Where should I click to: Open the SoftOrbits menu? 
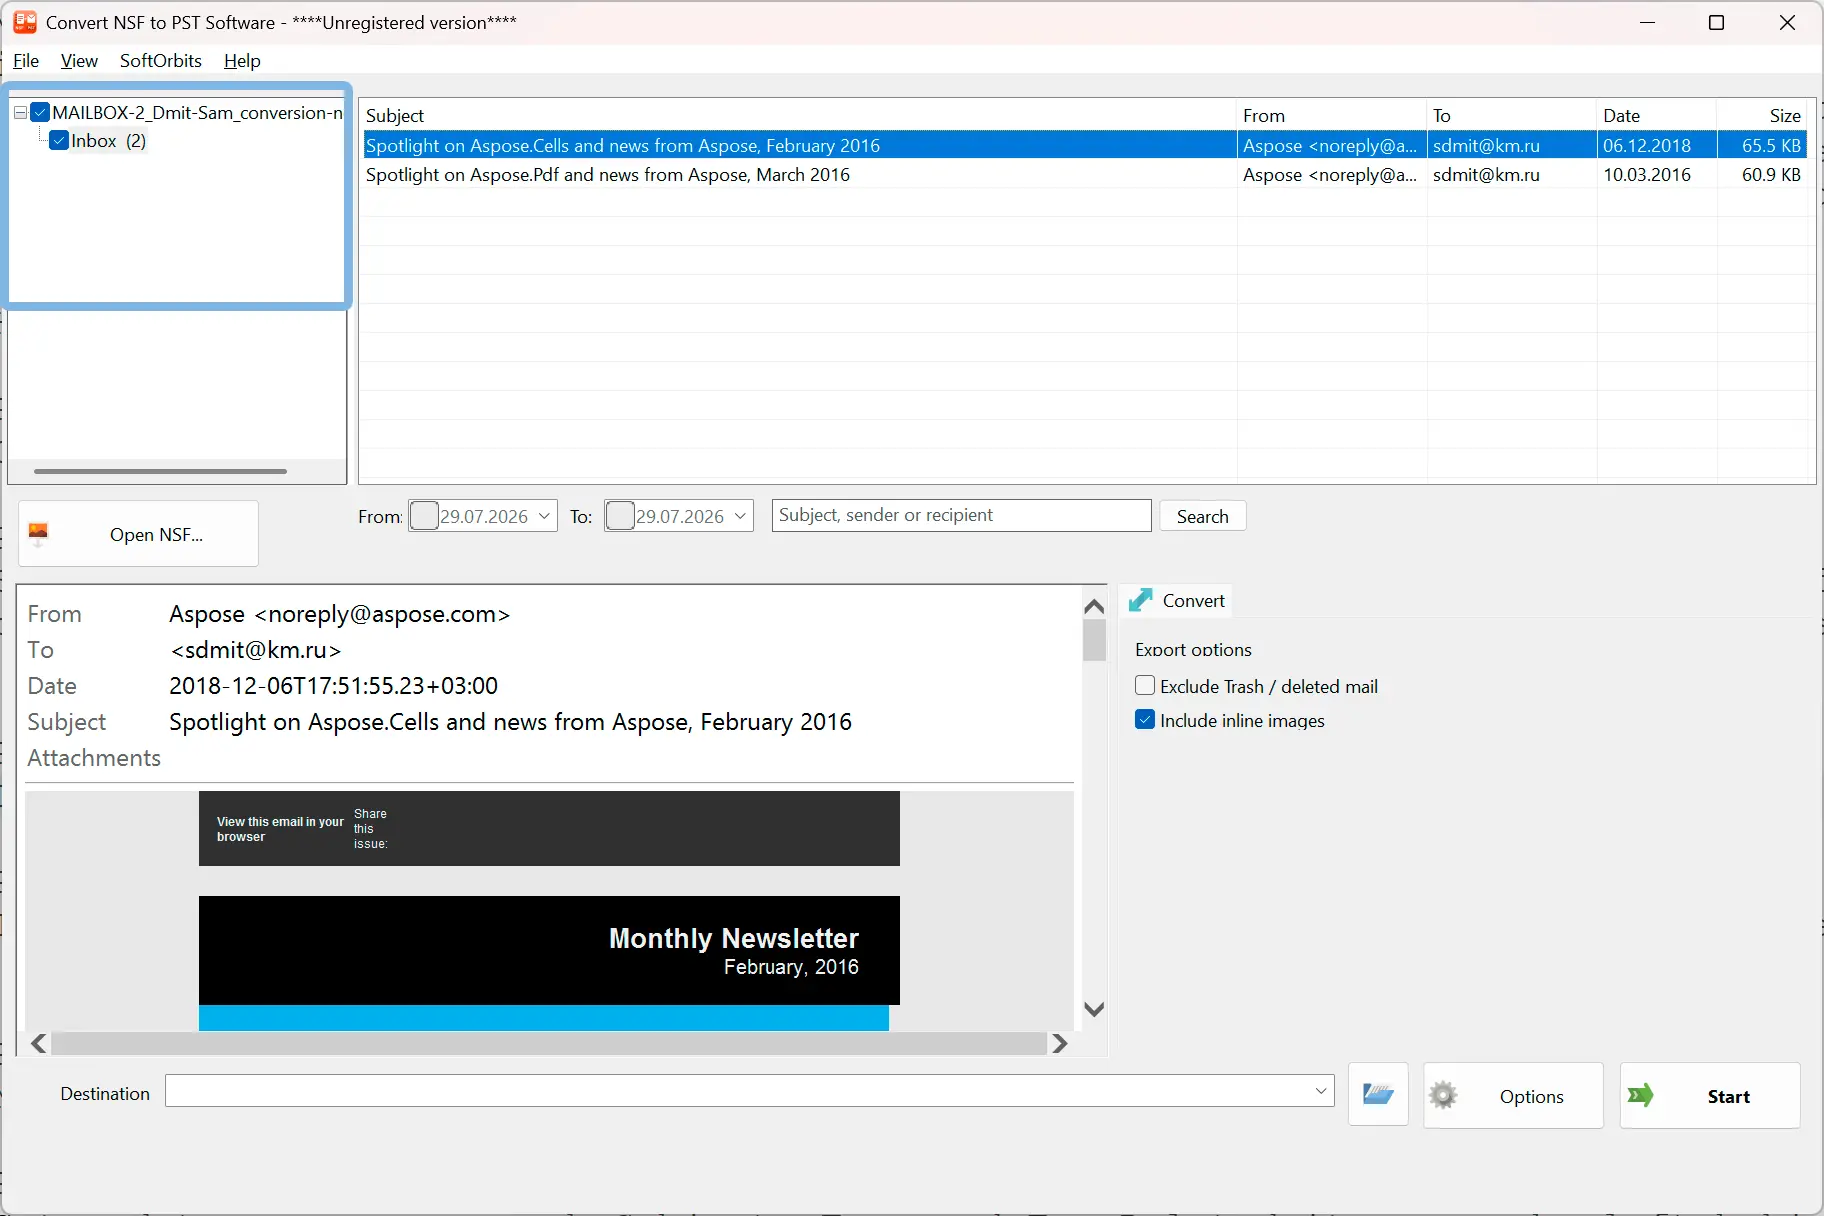161,61
